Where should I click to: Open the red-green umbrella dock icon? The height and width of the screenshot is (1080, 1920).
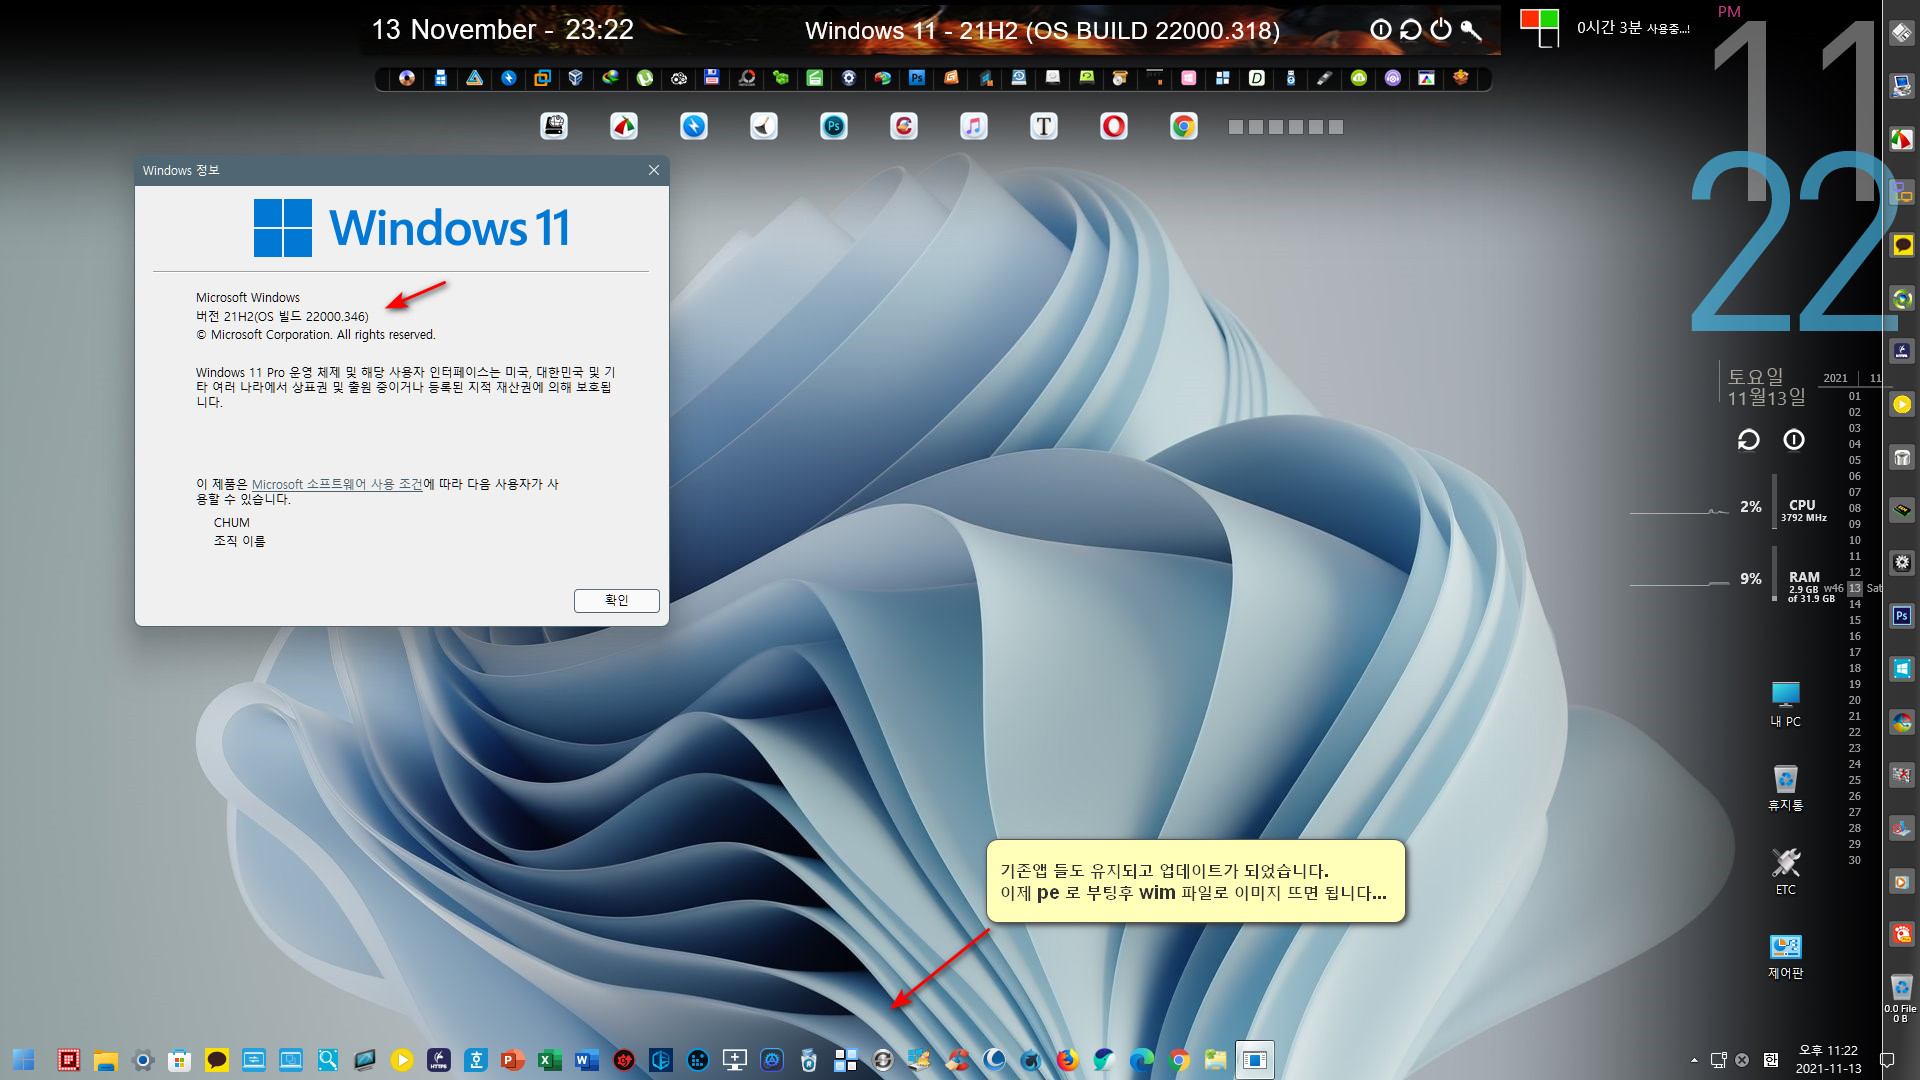click(x=624, y=126)
